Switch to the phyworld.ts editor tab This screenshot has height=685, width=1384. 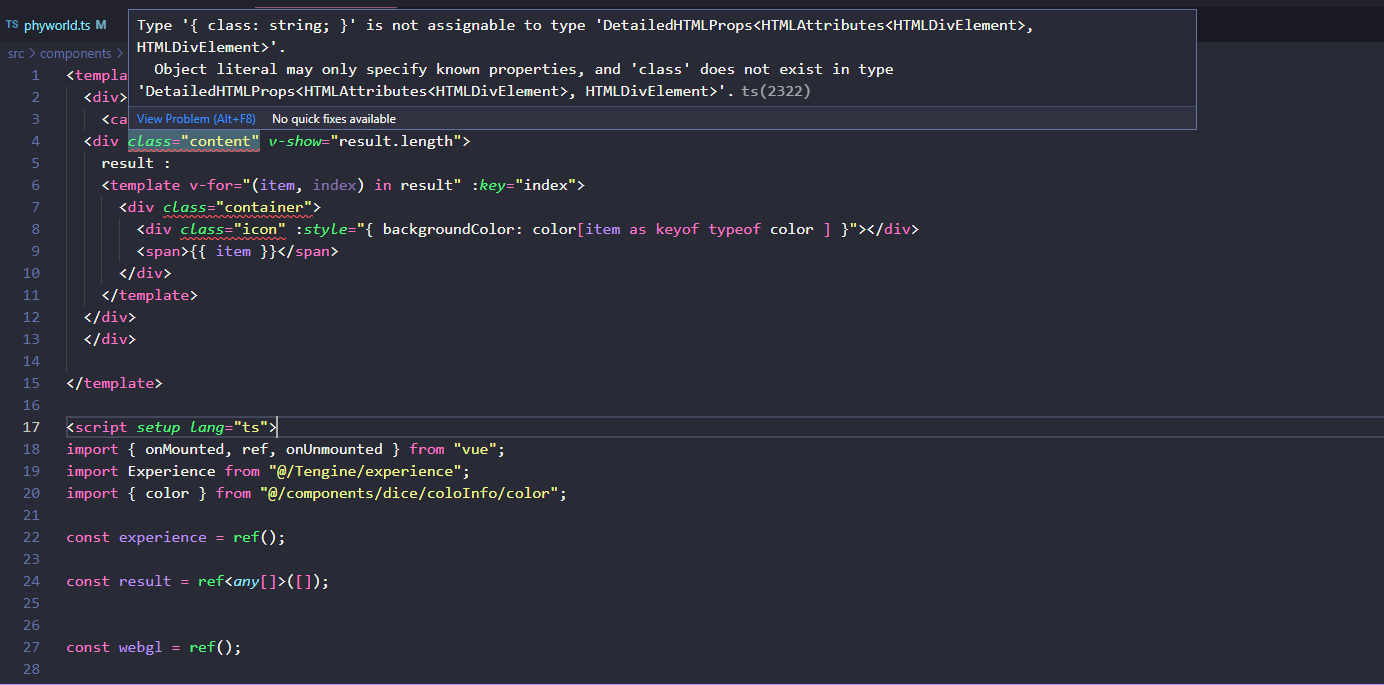[x=57, y=25]
